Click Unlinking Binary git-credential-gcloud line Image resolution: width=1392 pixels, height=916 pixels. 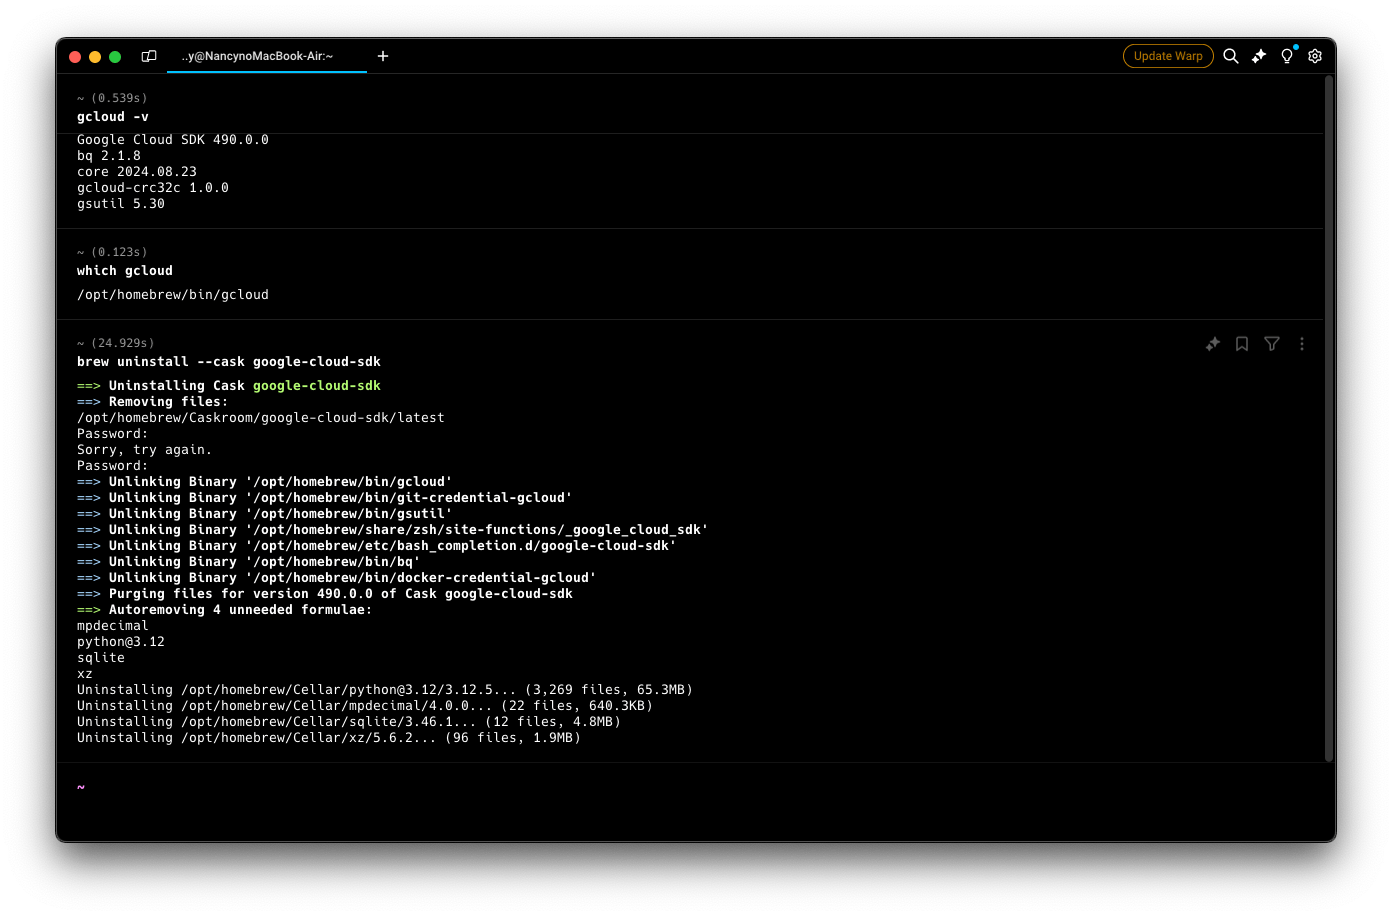(325, 498)
